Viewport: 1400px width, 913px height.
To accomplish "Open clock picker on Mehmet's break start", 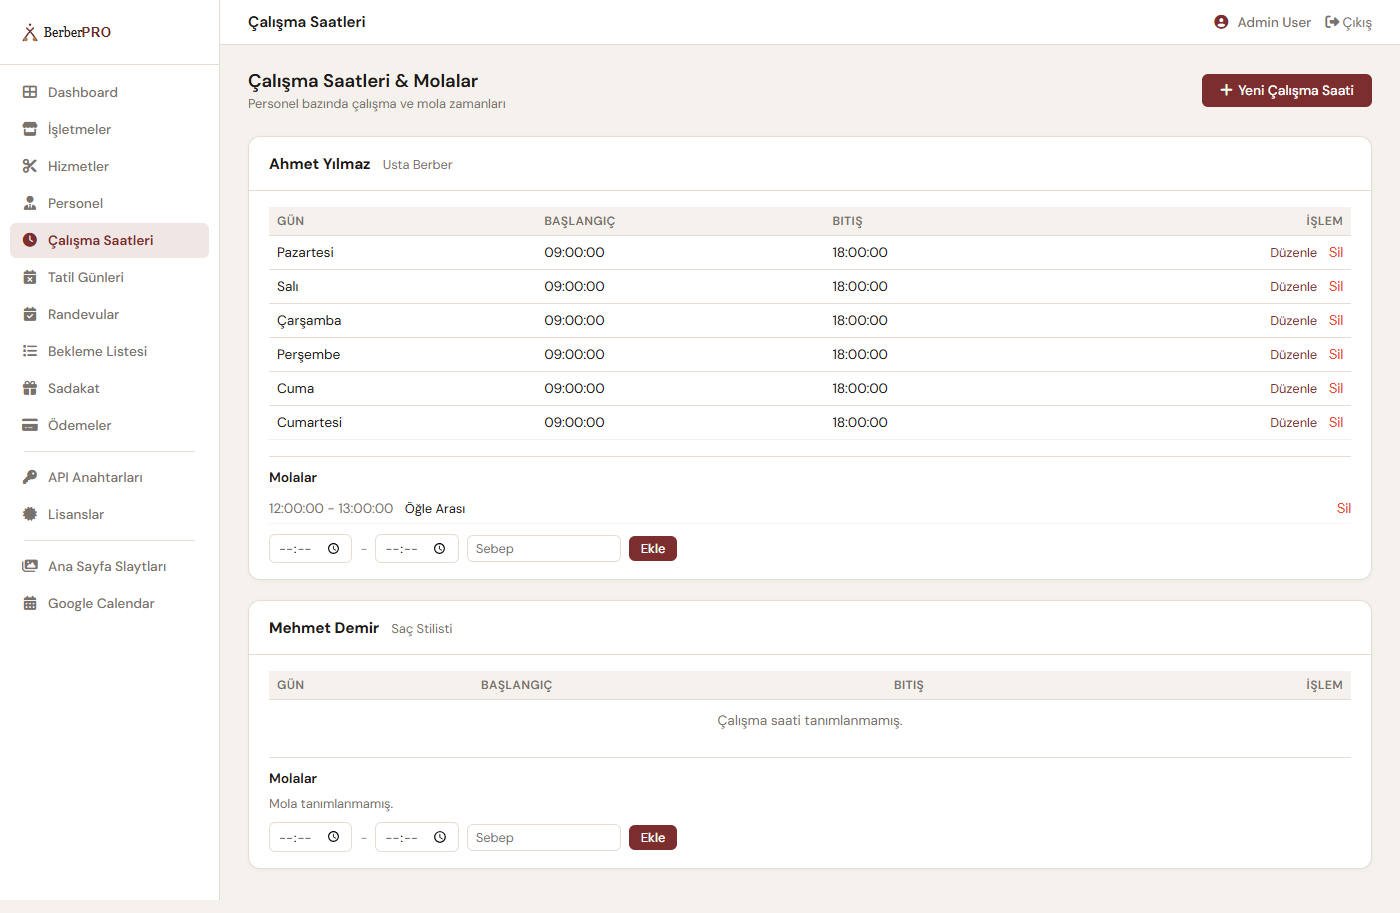I will pyautogui.click(x=334, y=838).
